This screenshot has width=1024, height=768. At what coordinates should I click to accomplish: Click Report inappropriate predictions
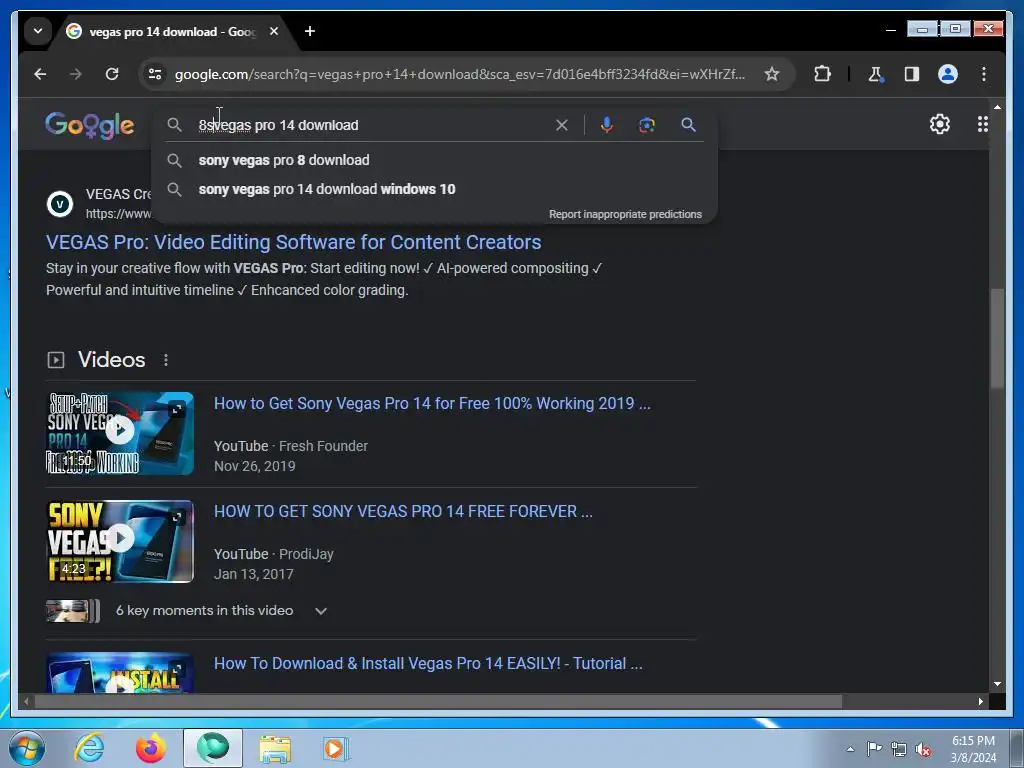[625, 214]
